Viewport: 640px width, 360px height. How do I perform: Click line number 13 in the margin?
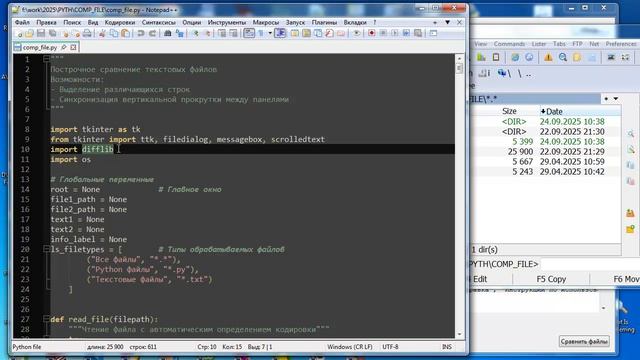click(x=25, y=179)
